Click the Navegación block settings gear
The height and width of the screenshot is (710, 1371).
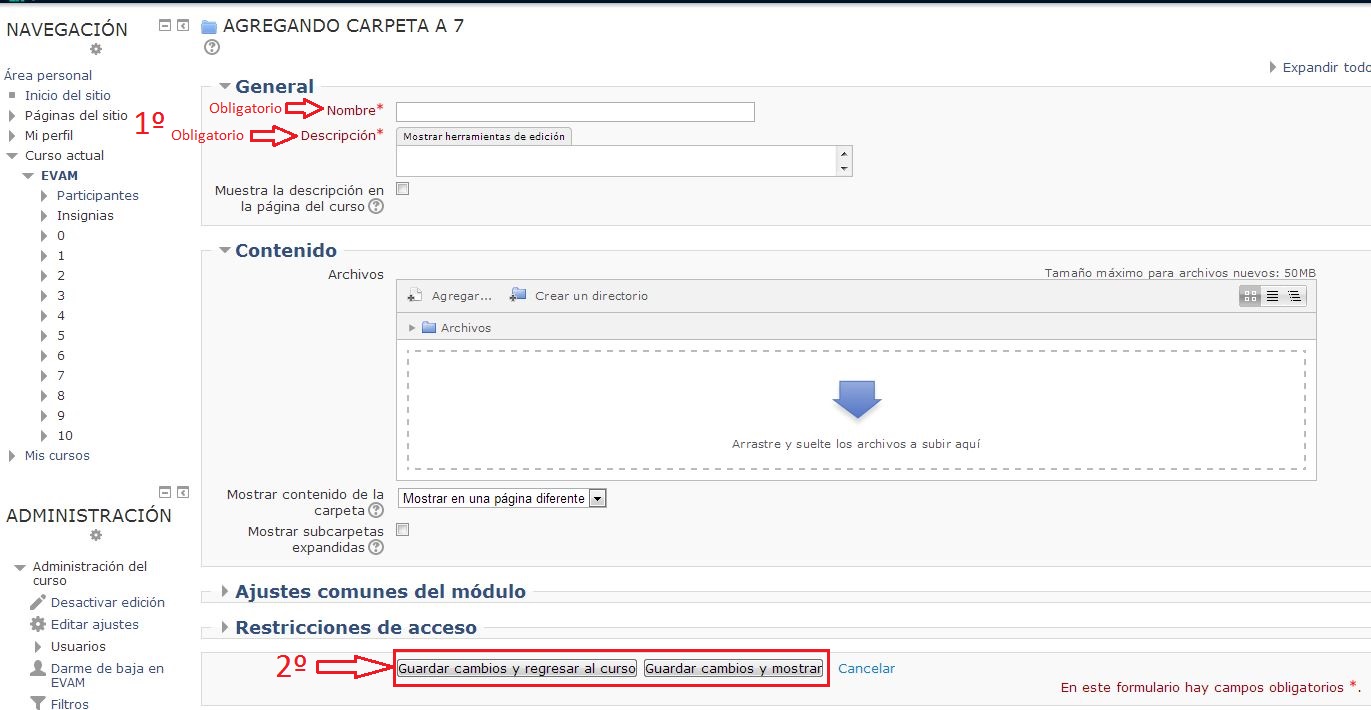[95, 49]
